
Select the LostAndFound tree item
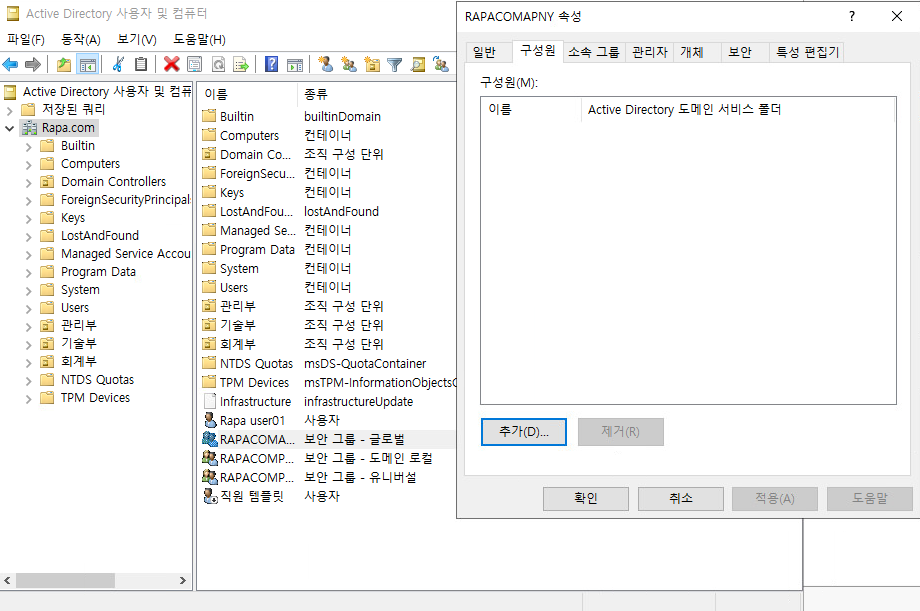coord(100,236)
